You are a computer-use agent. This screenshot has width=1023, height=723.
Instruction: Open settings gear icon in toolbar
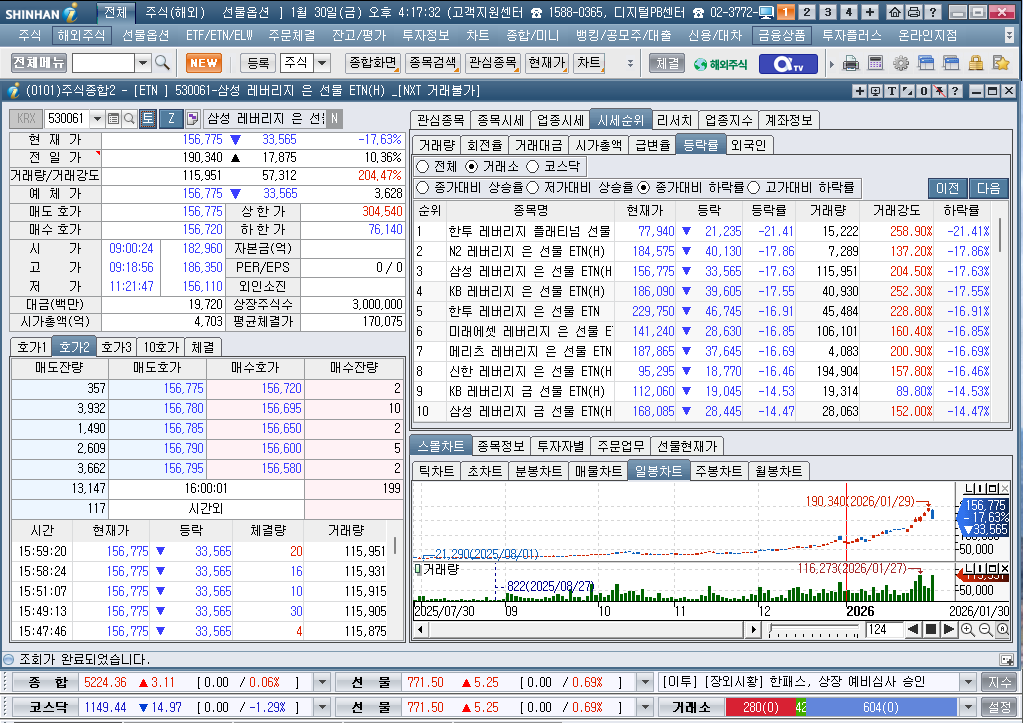pos(901,63)
